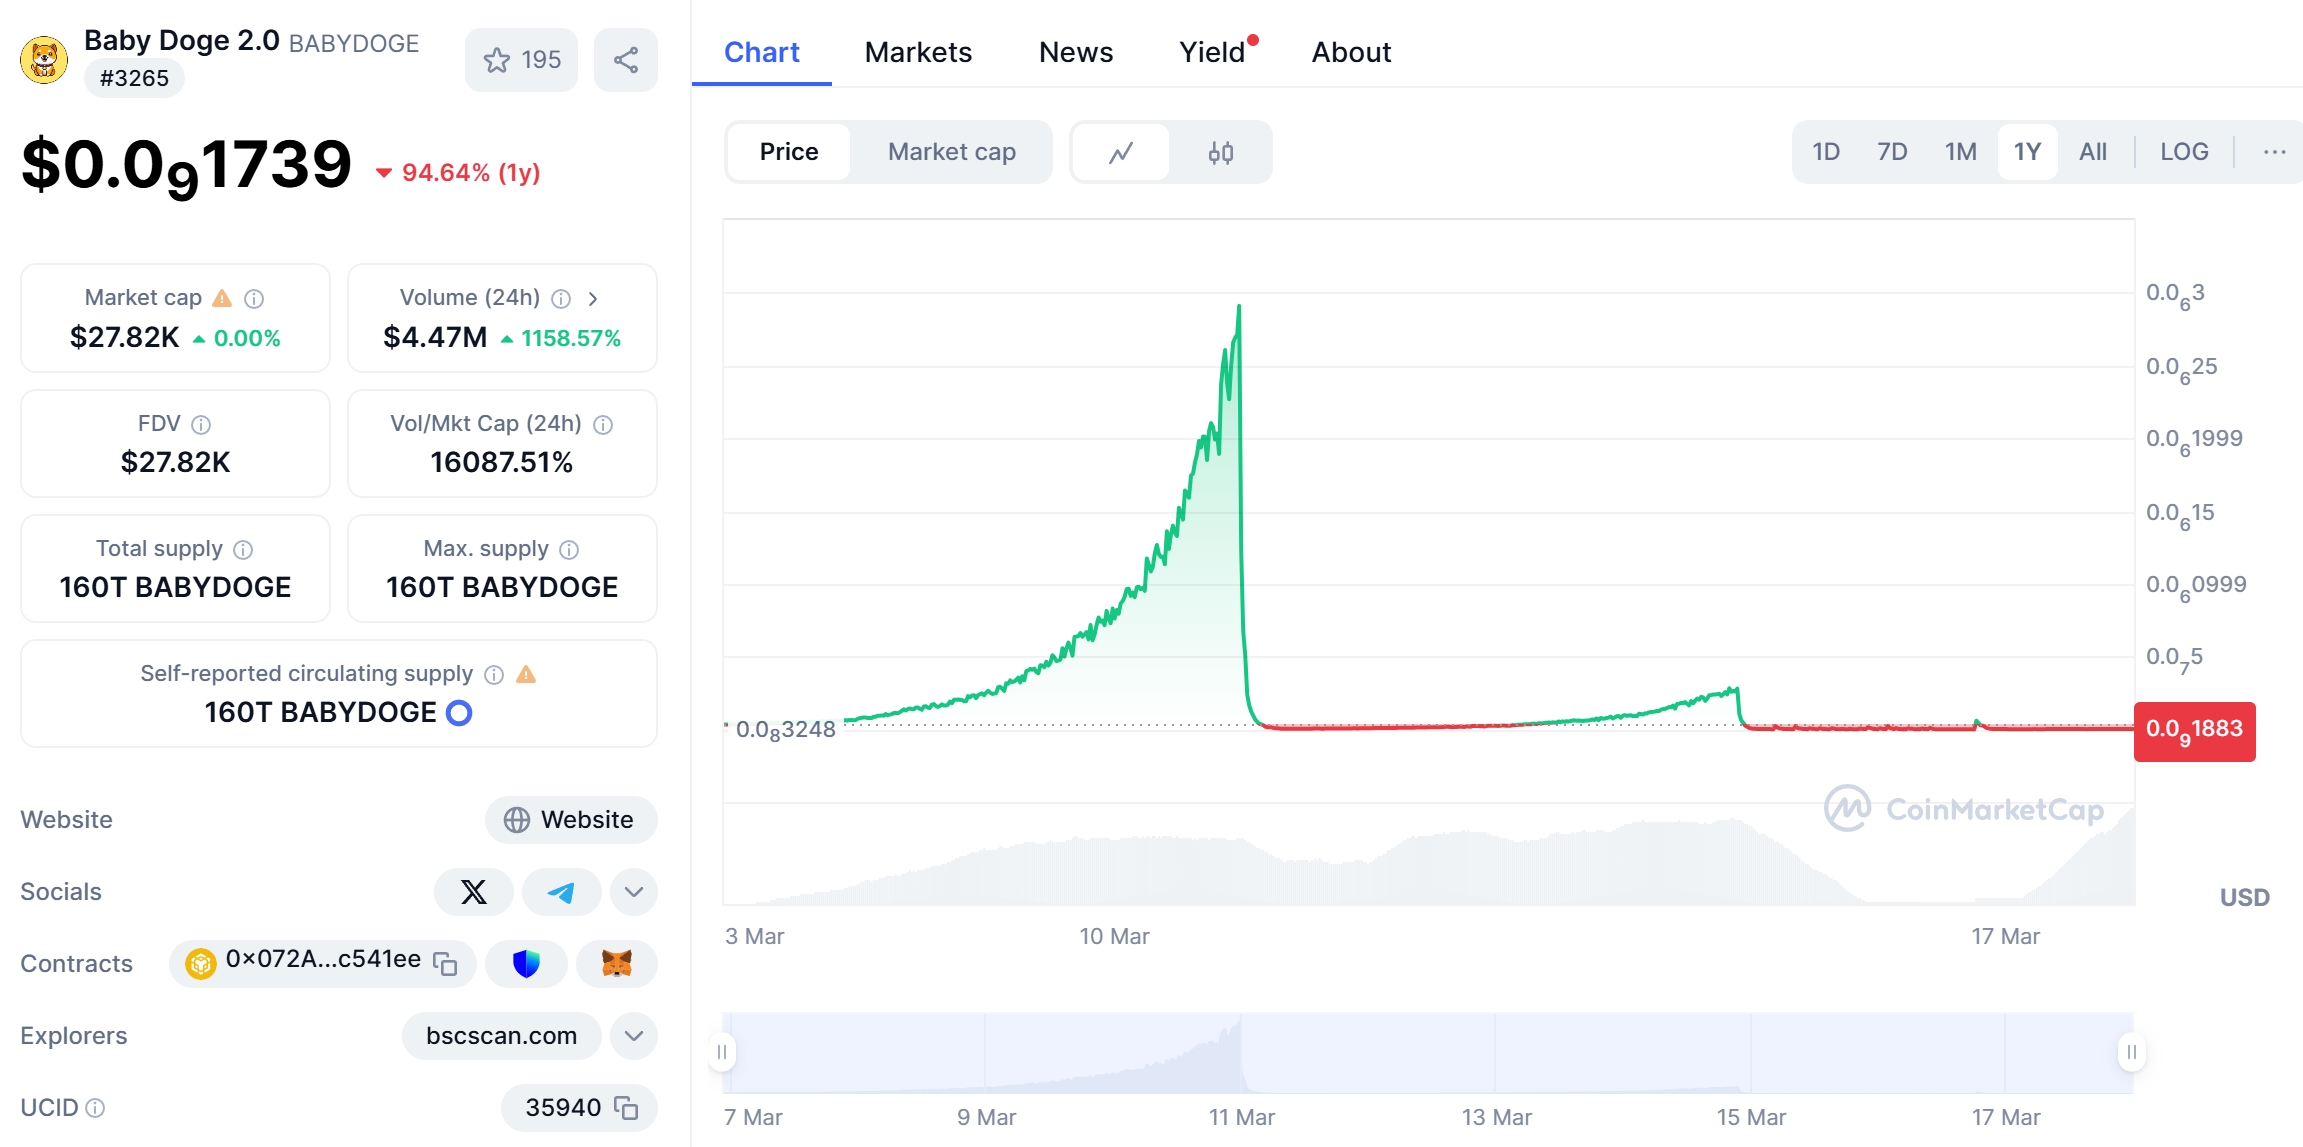Click the #3265 rank badge
This screenshot has height=1147, width=2303.
(x=134, y=78)
